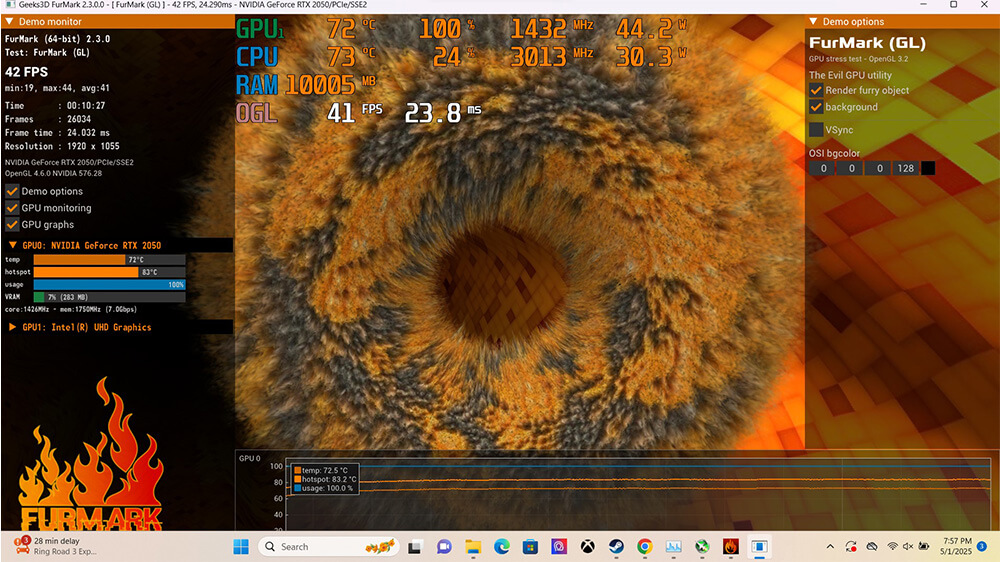
Task: Click the CPU overlay '3013 MHz' clock readout
Action: click(552, 57)
